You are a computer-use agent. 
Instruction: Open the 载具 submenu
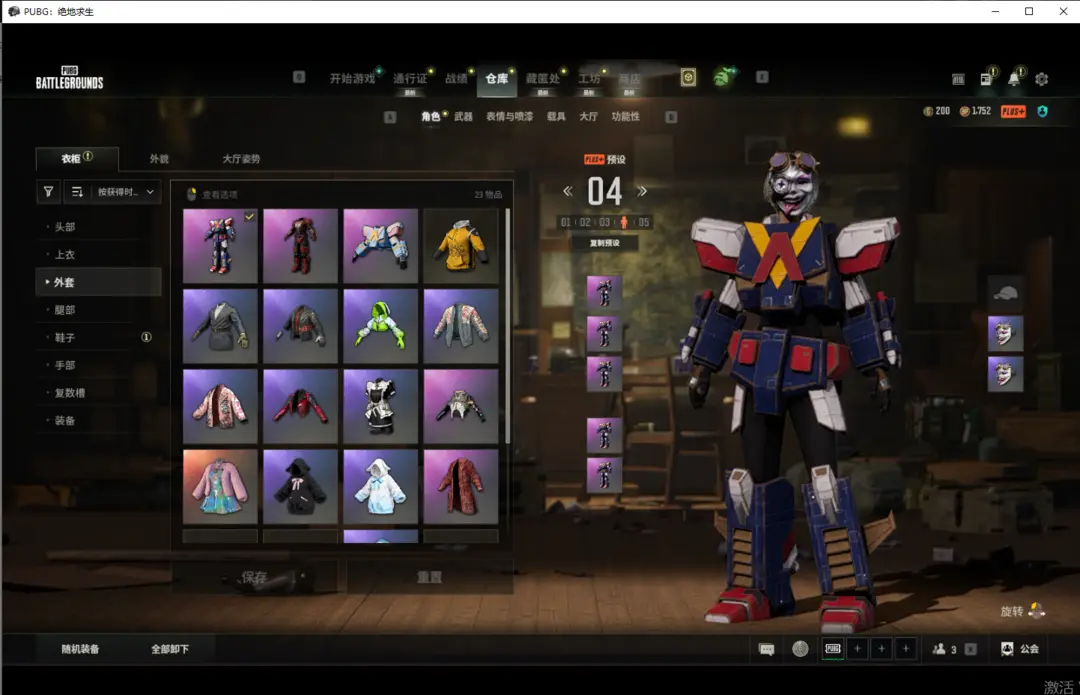coord(557,116)
